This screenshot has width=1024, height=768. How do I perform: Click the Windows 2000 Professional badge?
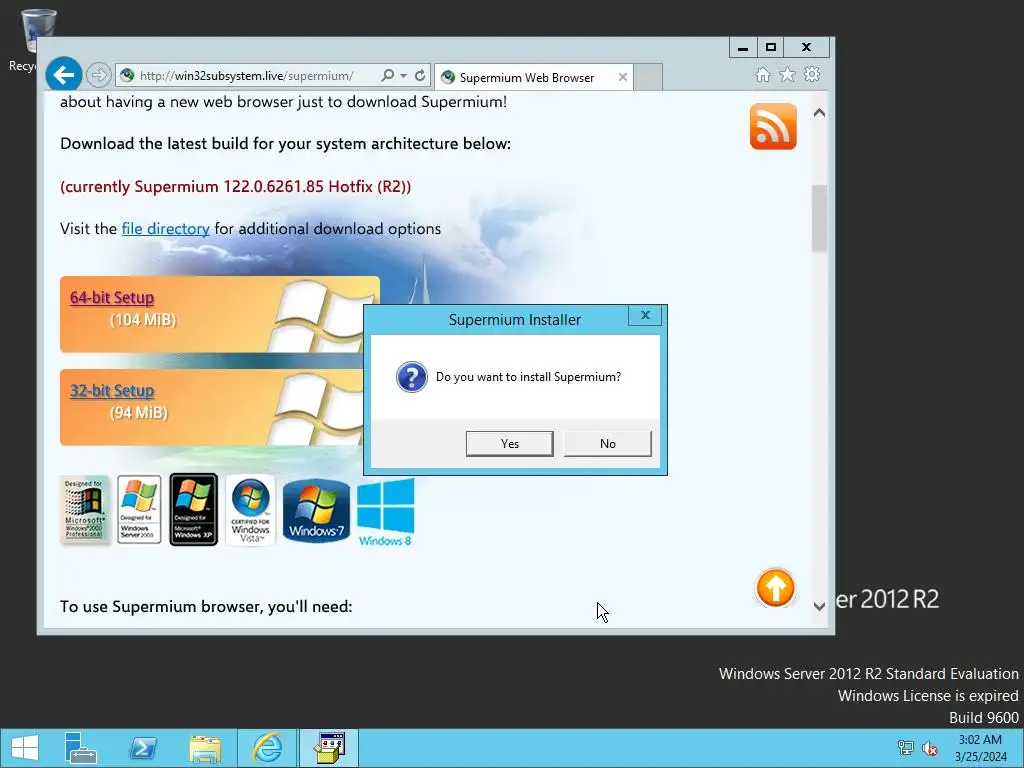coord(84,509)
